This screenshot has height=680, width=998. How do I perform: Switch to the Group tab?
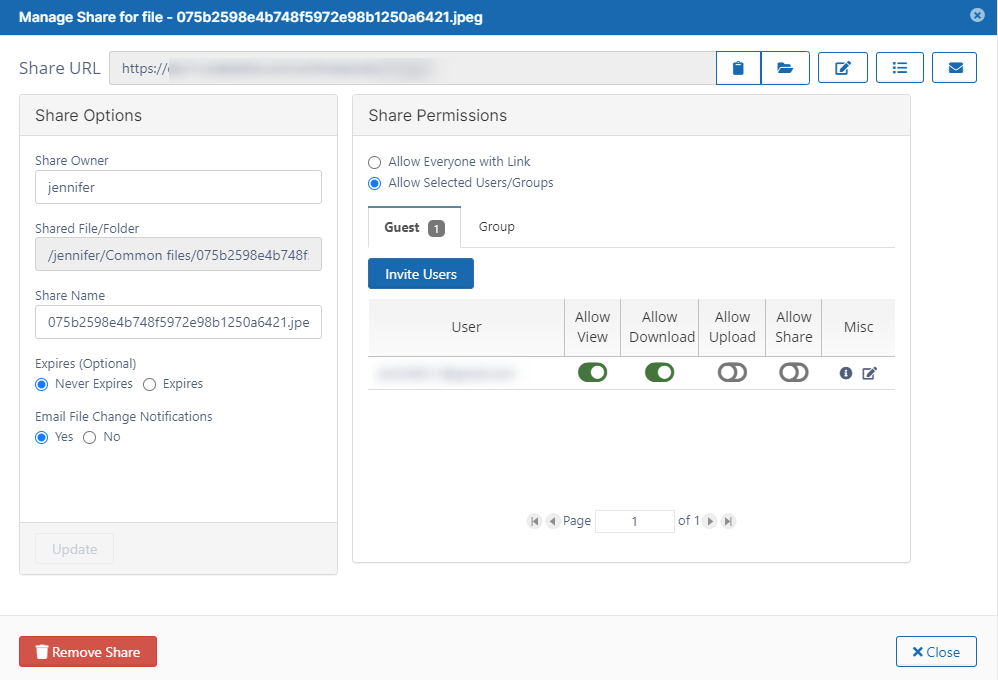click(x=496, y=227)
